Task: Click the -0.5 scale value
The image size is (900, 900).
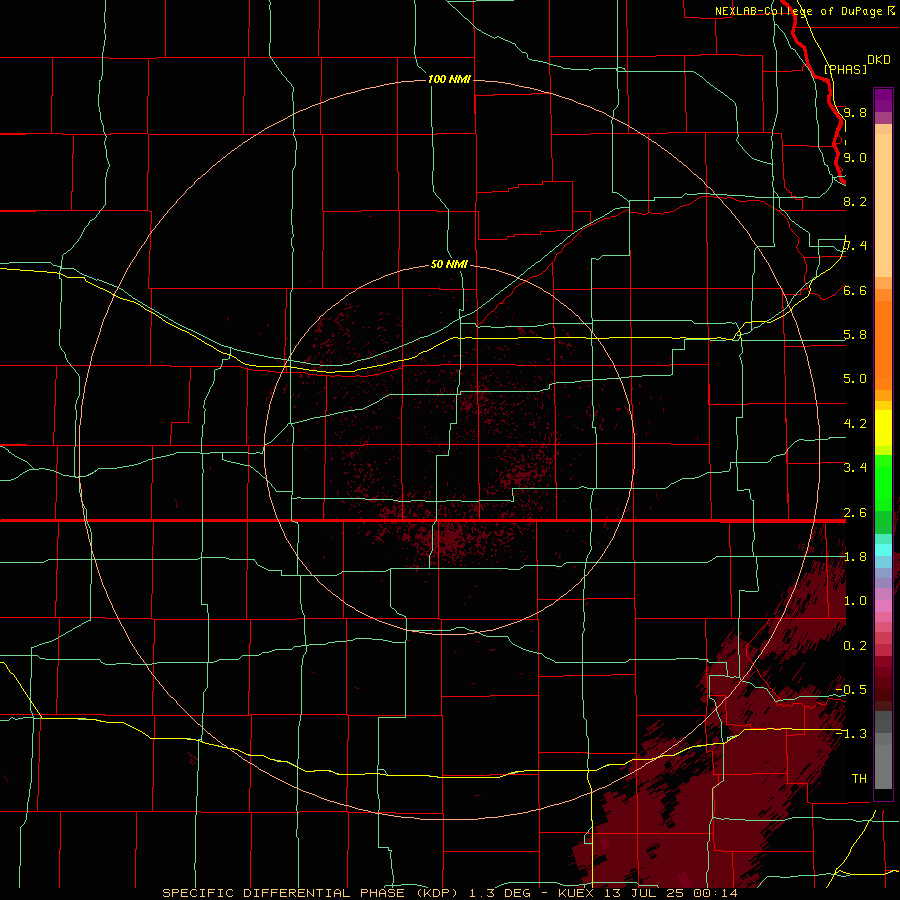Action: tap(851, 690)
